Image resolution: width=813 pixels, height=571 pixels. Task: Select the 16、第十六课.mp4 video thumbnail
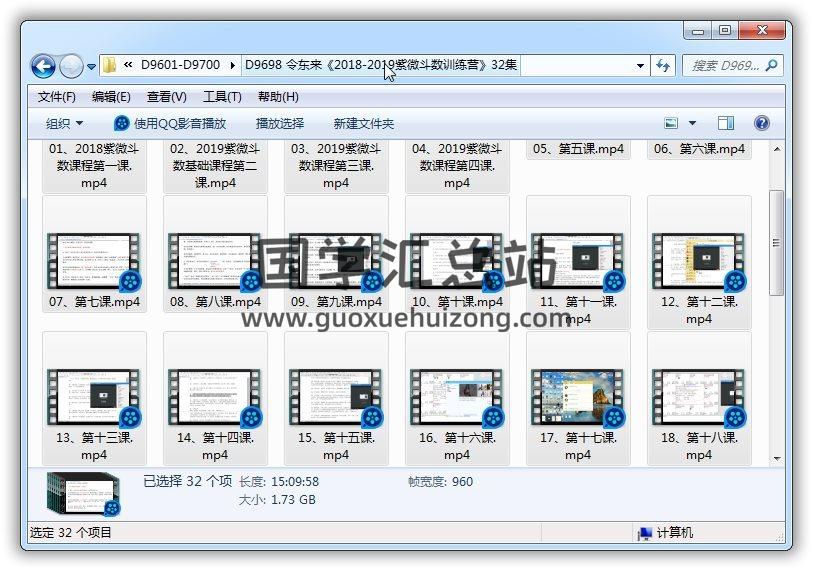(457, 397)
